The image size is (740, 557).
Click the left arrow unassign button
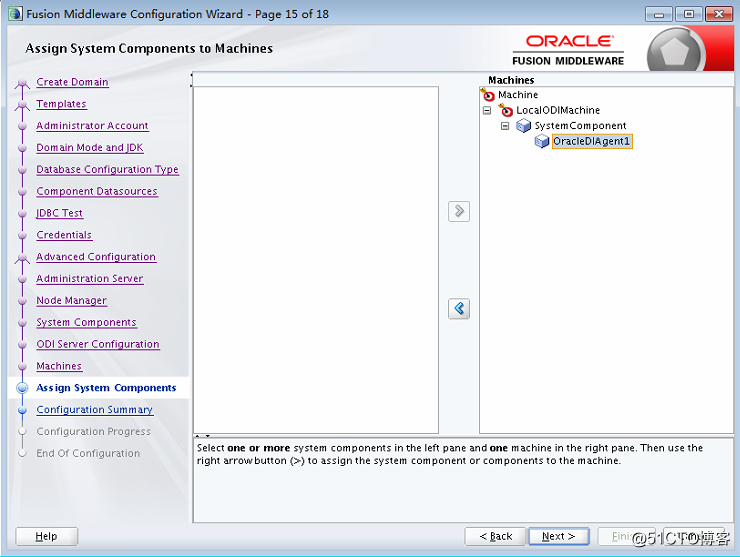[459, 309]
